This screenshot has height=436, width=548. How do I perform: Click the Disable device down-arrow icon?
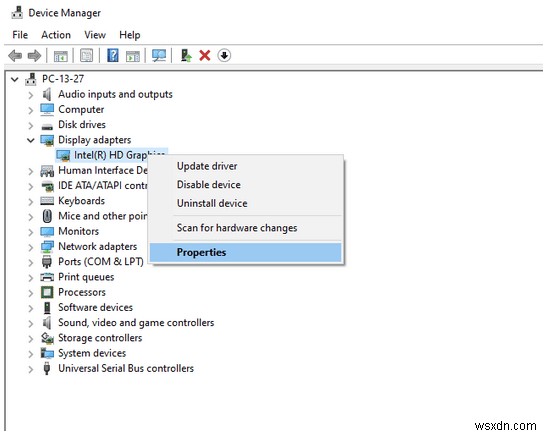[224, 56]
